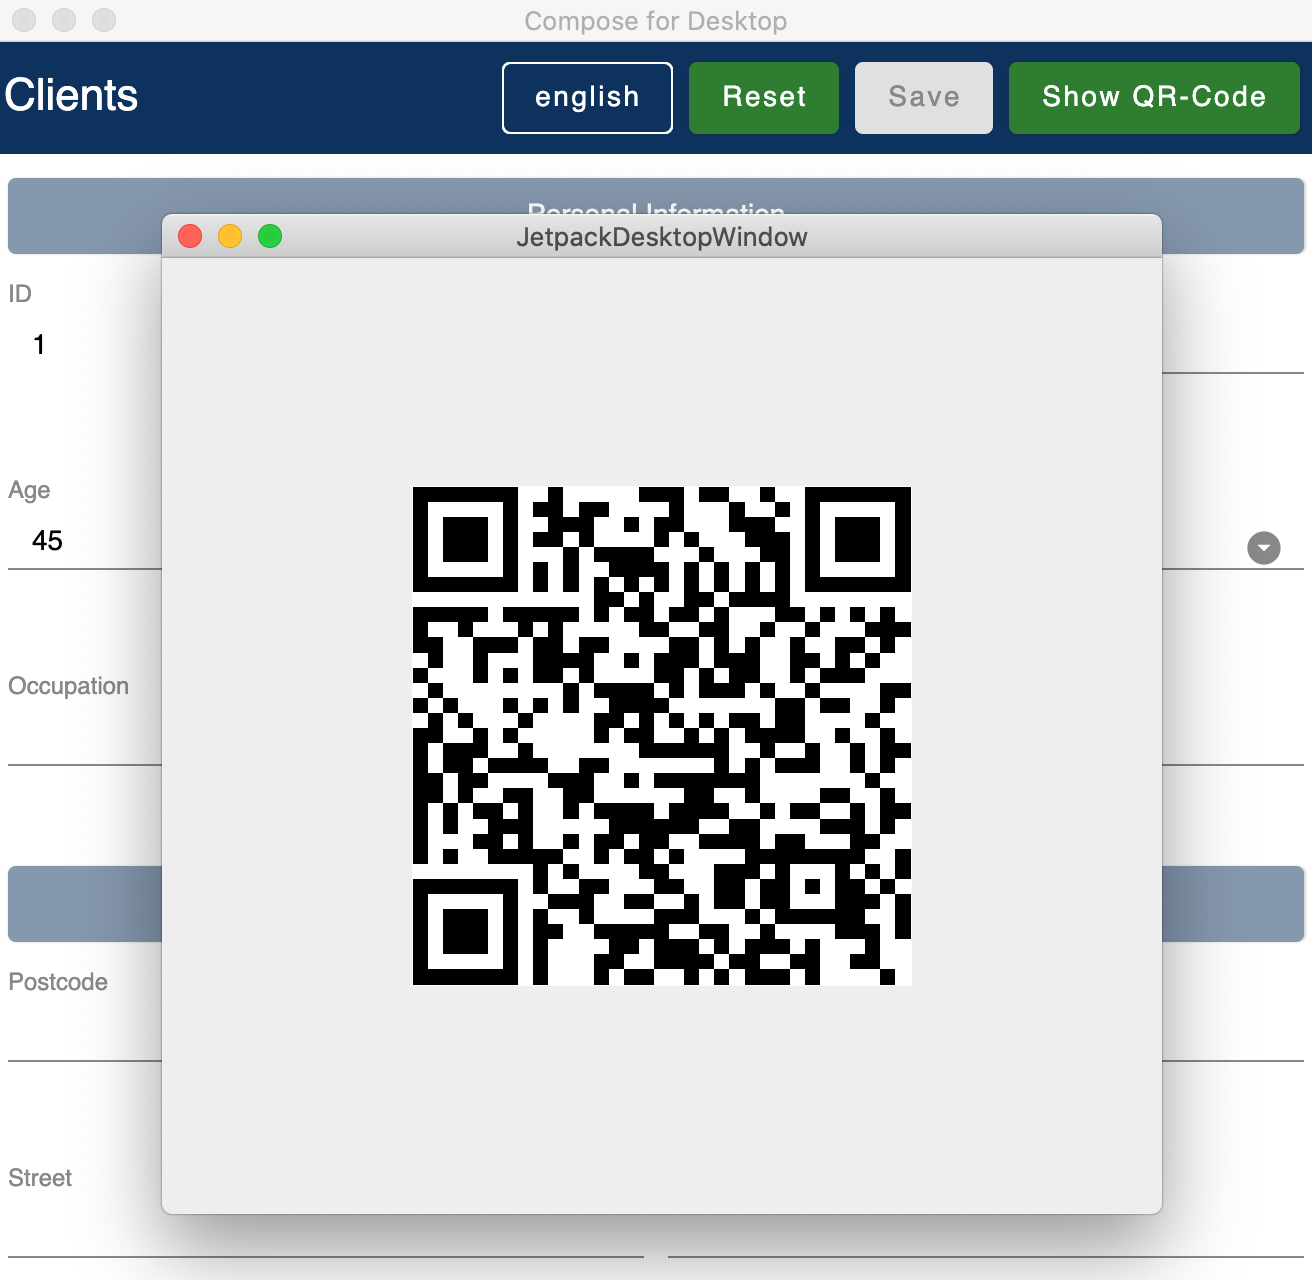Focus the Occupation input field
Viewport: 1312px width, 1280px height.
pos(85,737)
